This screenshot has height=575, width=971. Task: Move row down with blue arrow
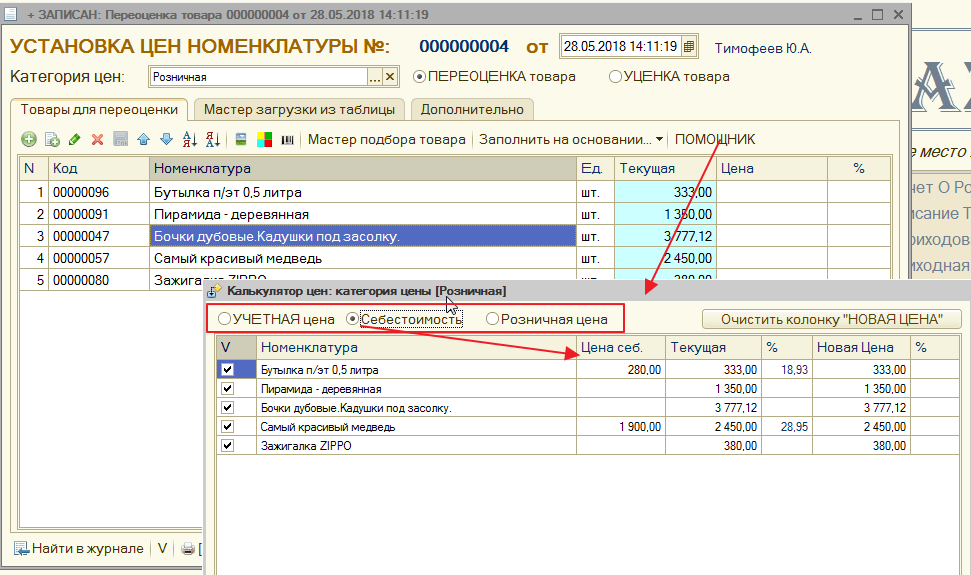tap(166, 139)
